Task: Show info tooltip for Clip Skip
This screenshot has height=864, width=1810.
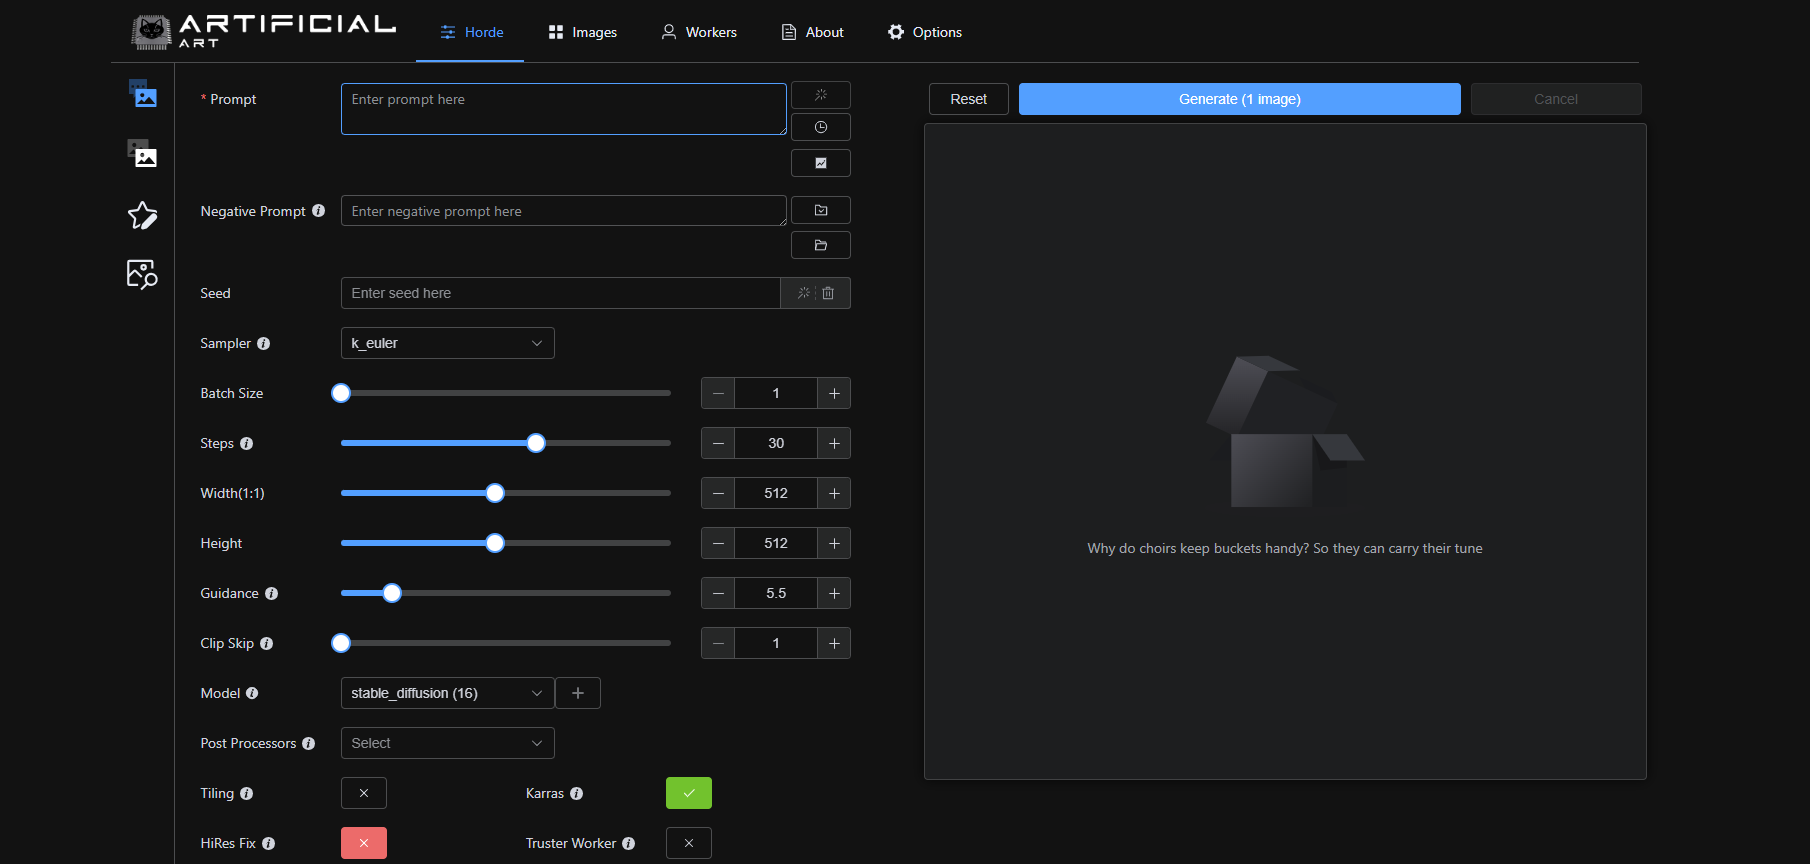Action: 267,643
